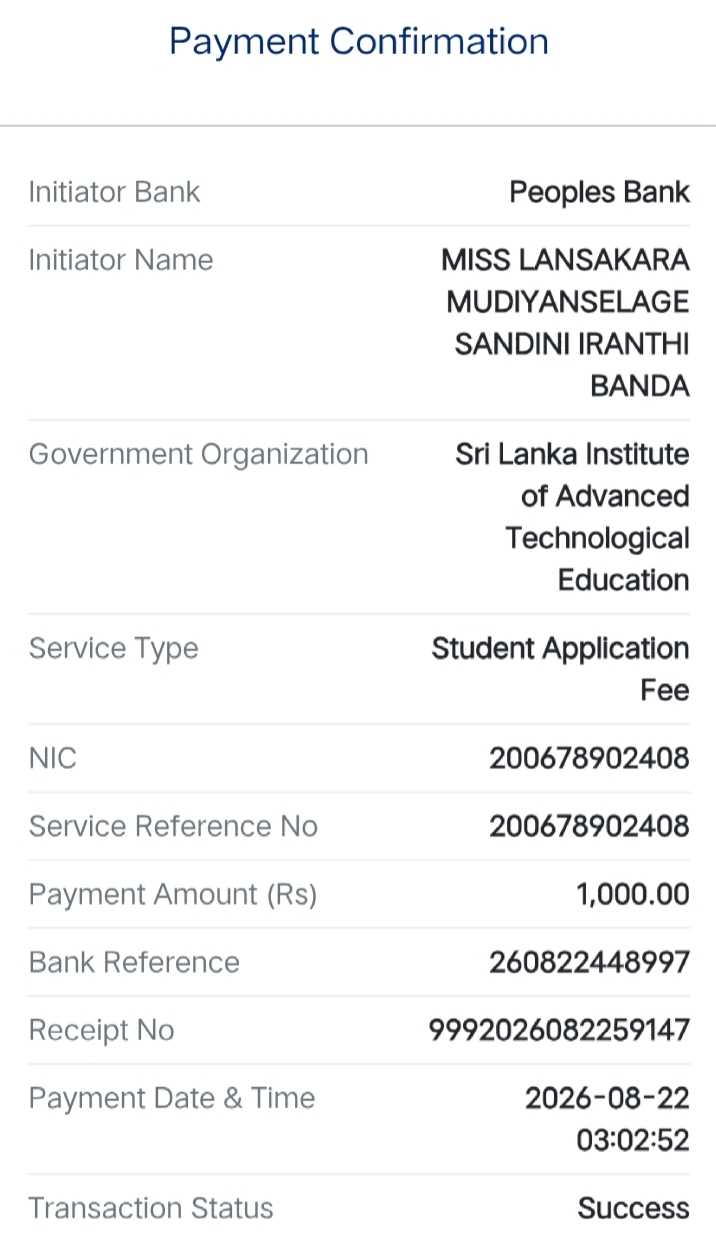Image resolution: width=716 pixels, height=1236 pixels.
Task: Tap the Bank Reference number 260822448997
Action: coord(589,962)
